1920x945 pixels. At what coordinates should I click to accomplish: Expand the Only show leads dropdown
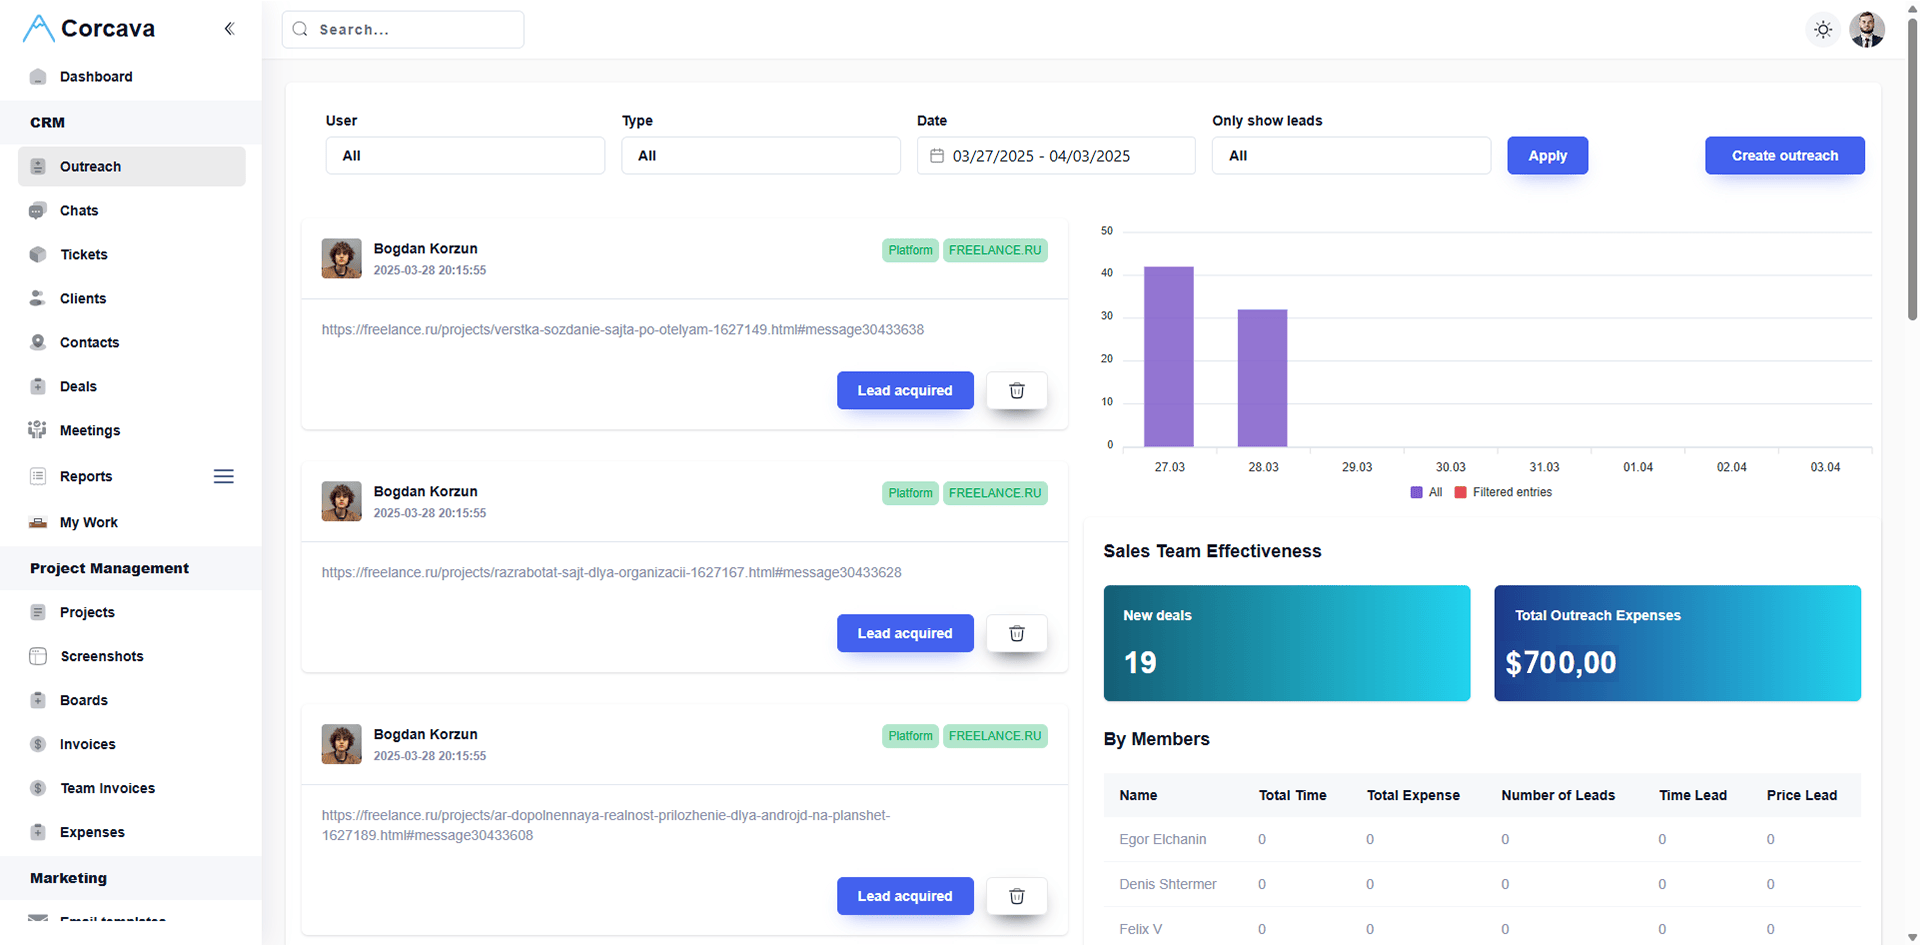[1350, 156]
